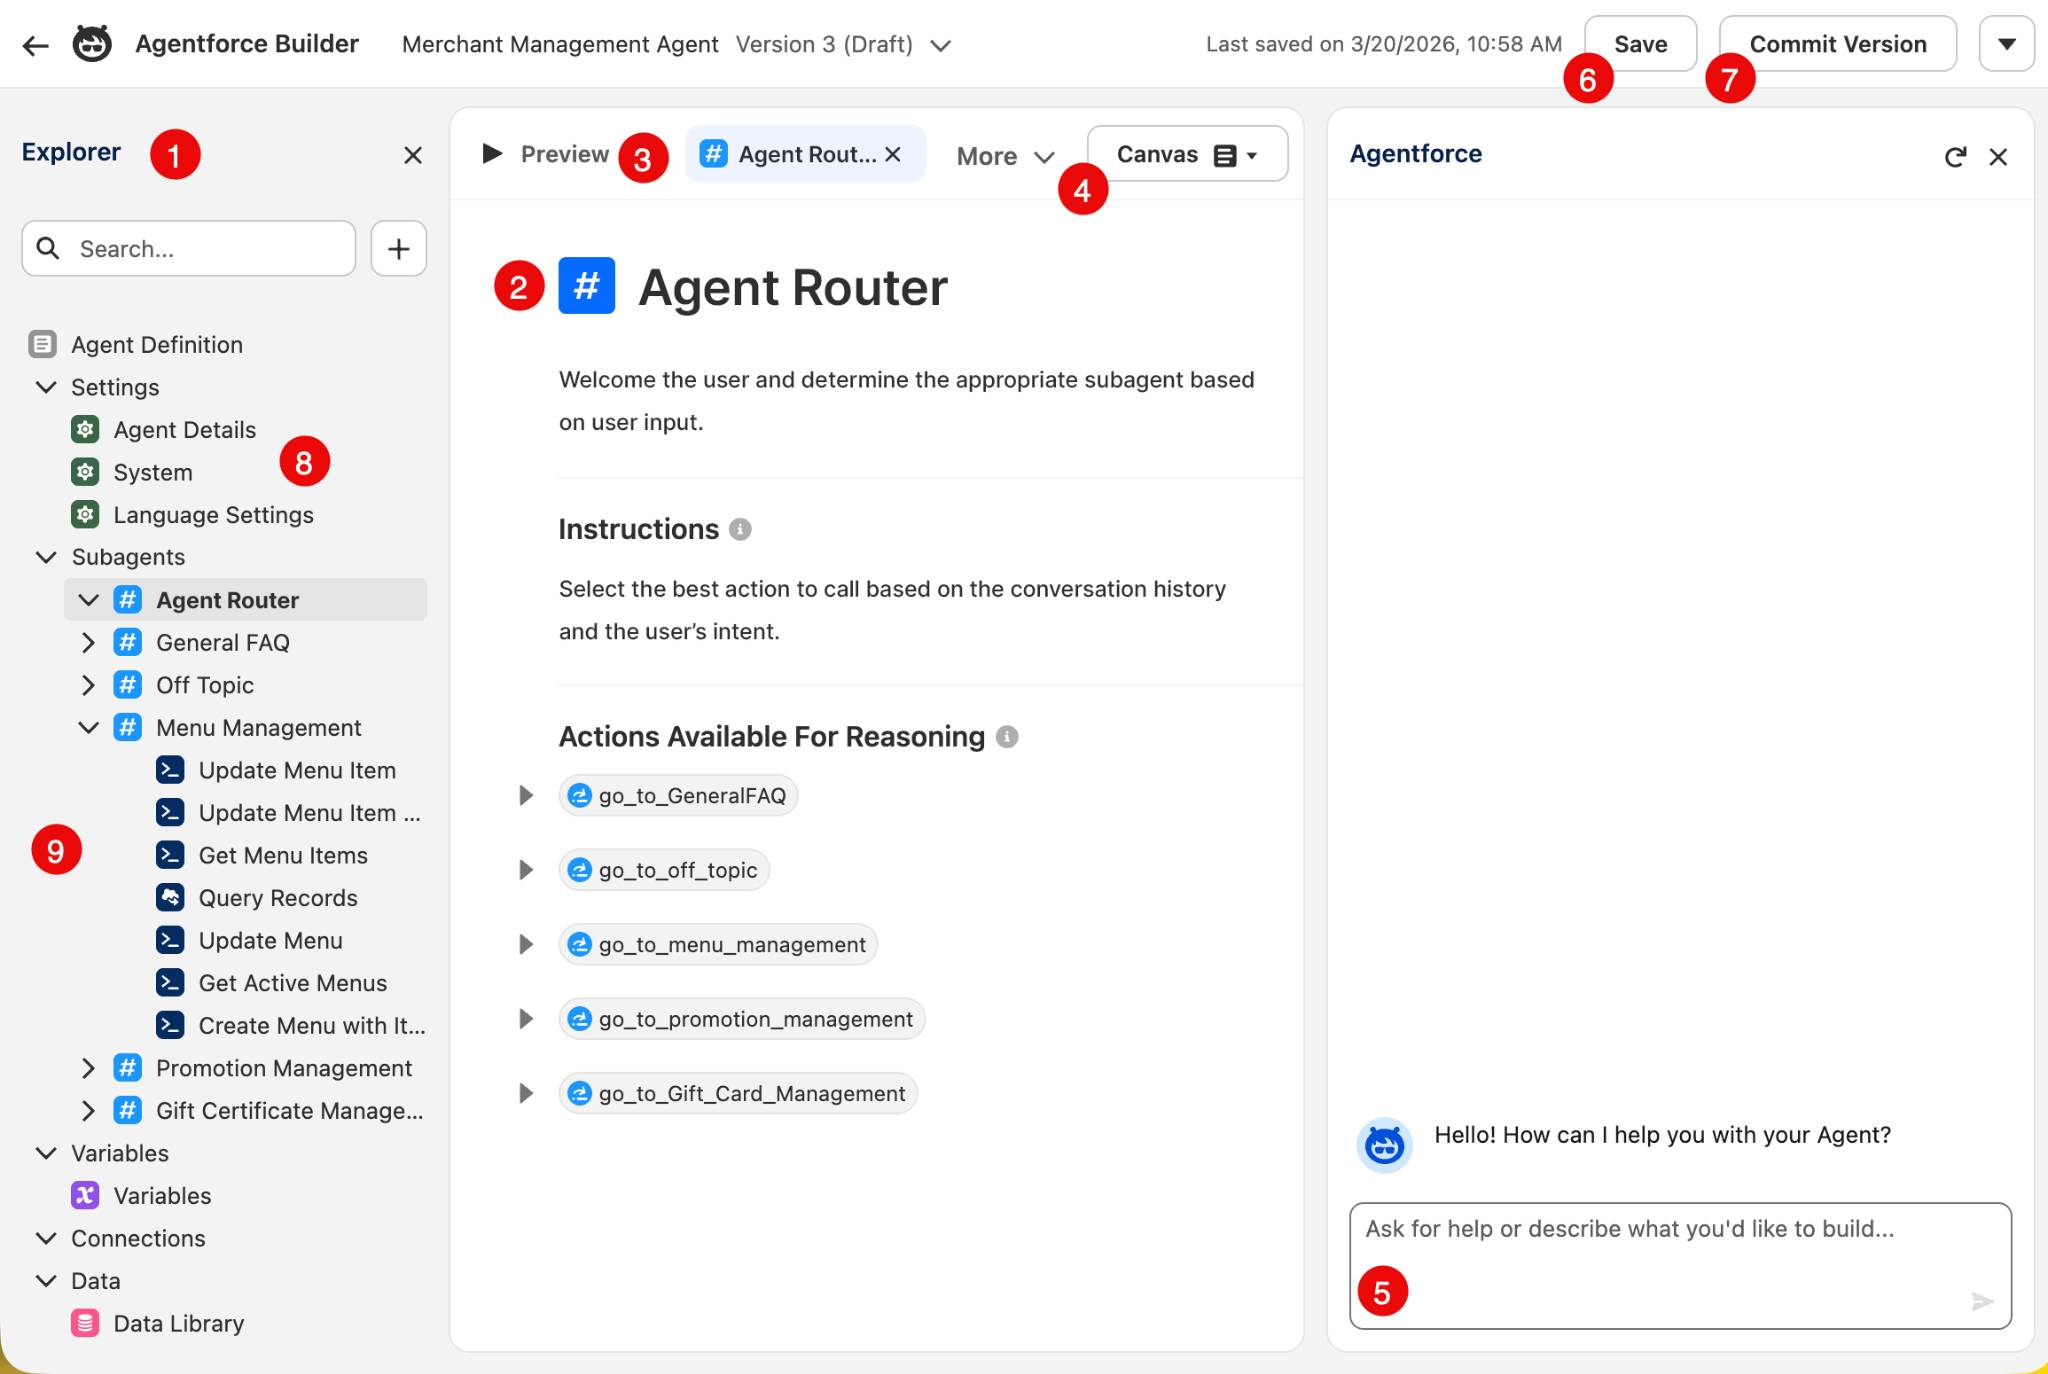
Task: Click the Language Settings gear icon
Action: pyautogui.click(x=86, y=515)
